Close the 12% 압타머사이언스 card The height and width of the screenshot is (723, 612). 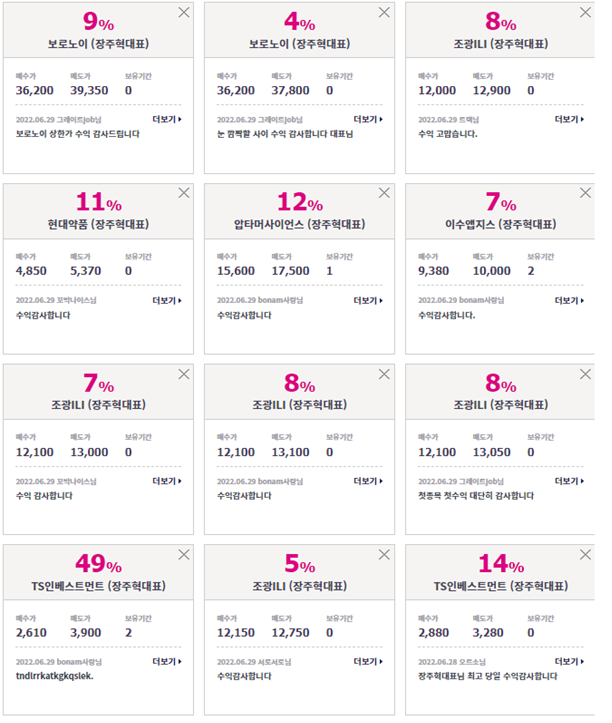click(x=384, y=193)
